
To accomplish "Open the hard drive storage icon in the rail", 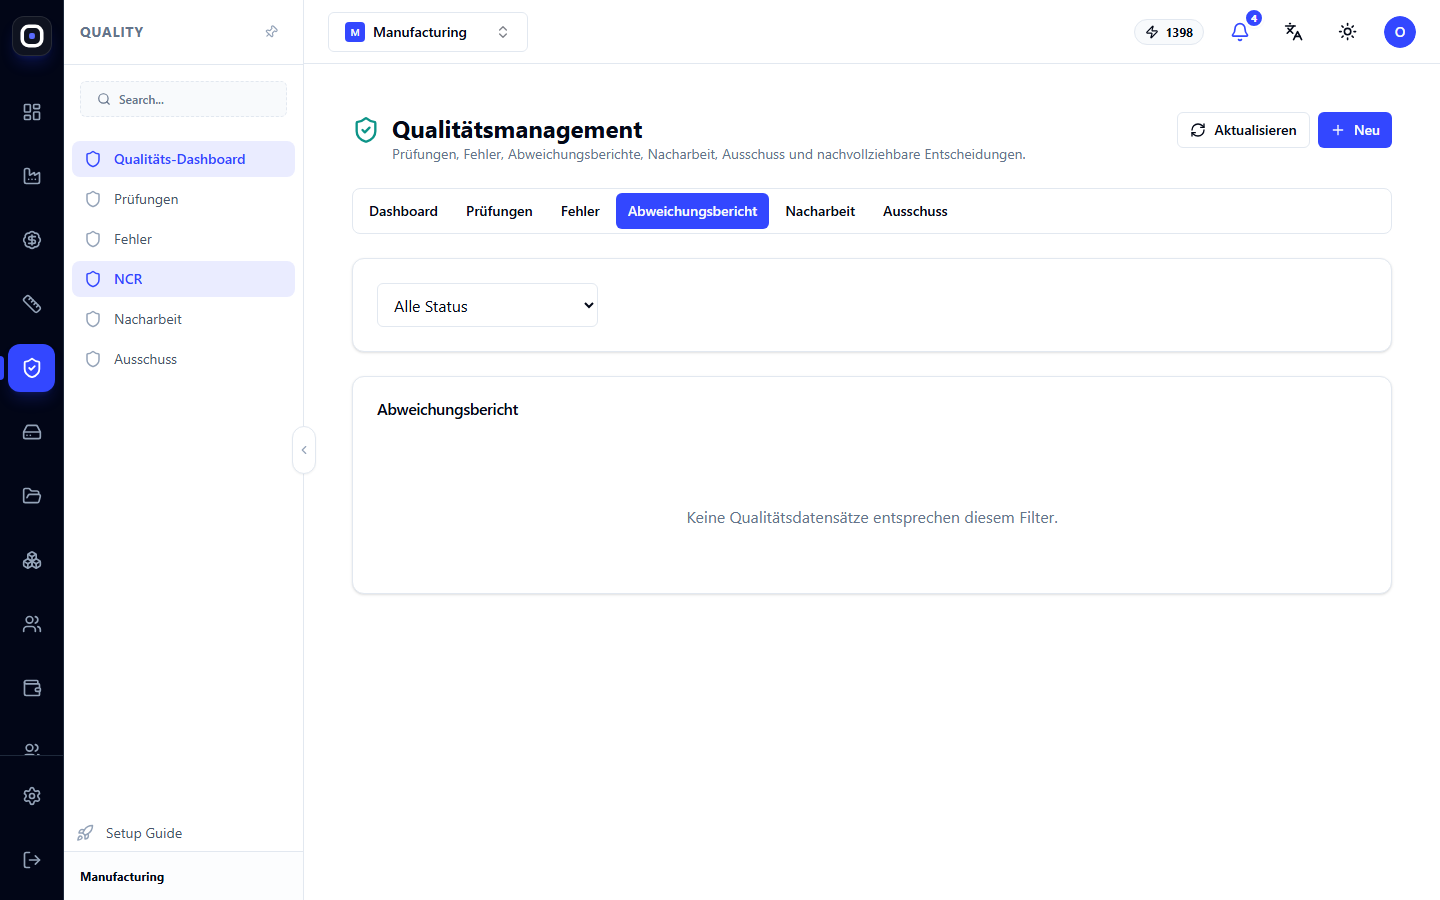I will 32,432.
